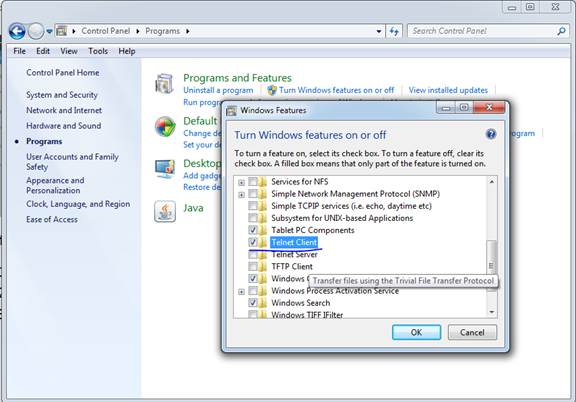The width and height of the screenshot is (576, 402).
Task: Select the Telnet Client list item
Action: pyautogui.click(x=294, y=242)
